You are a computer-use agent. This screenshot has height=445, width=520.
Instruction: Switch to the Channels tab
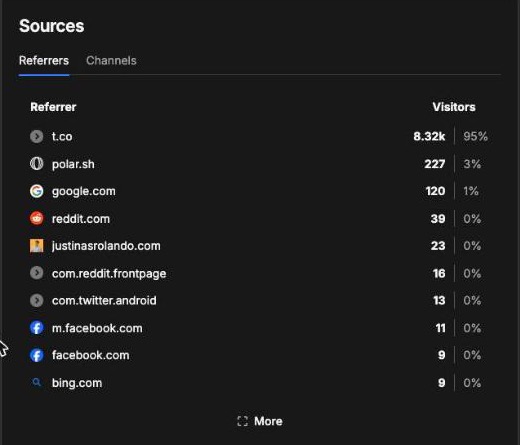(x=111, y=61)
